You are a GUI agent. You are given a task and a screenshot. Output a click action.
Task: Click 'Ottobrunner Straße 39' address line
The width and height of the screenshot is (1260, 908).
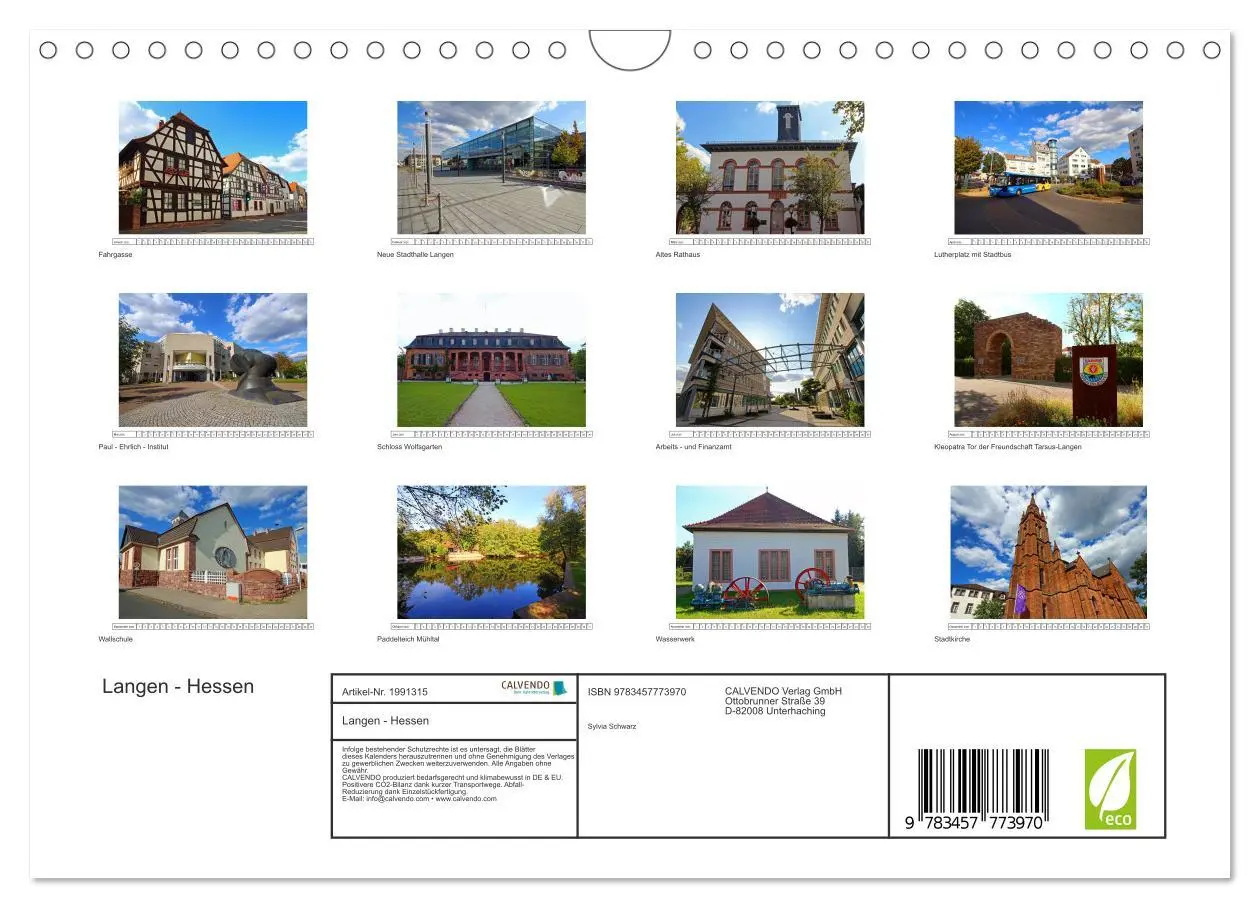pos(775,701)
